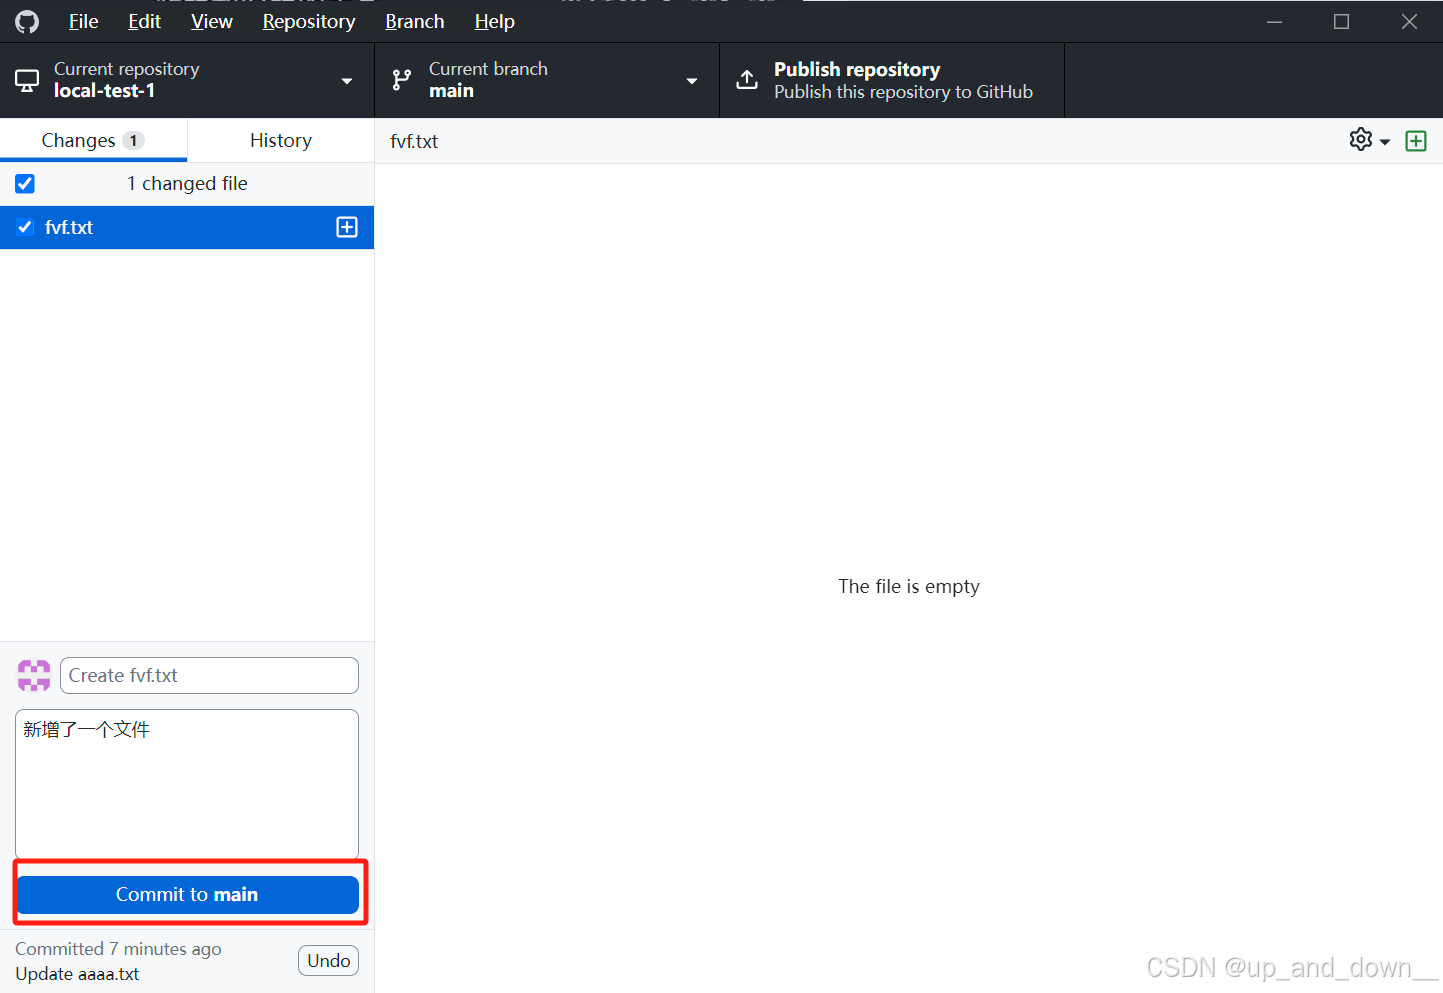Switch to the History tab

[x=281, y=140]
